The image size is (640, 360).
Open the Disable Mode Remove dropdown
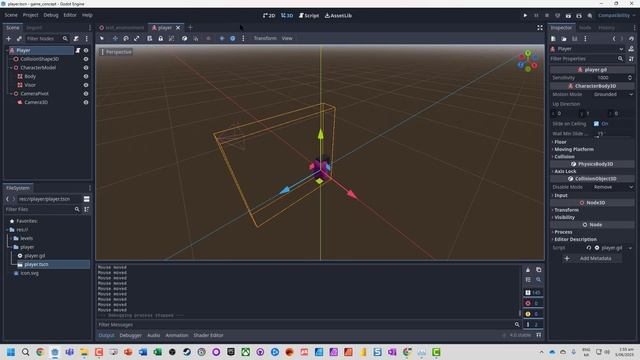(x=613, y=187)
